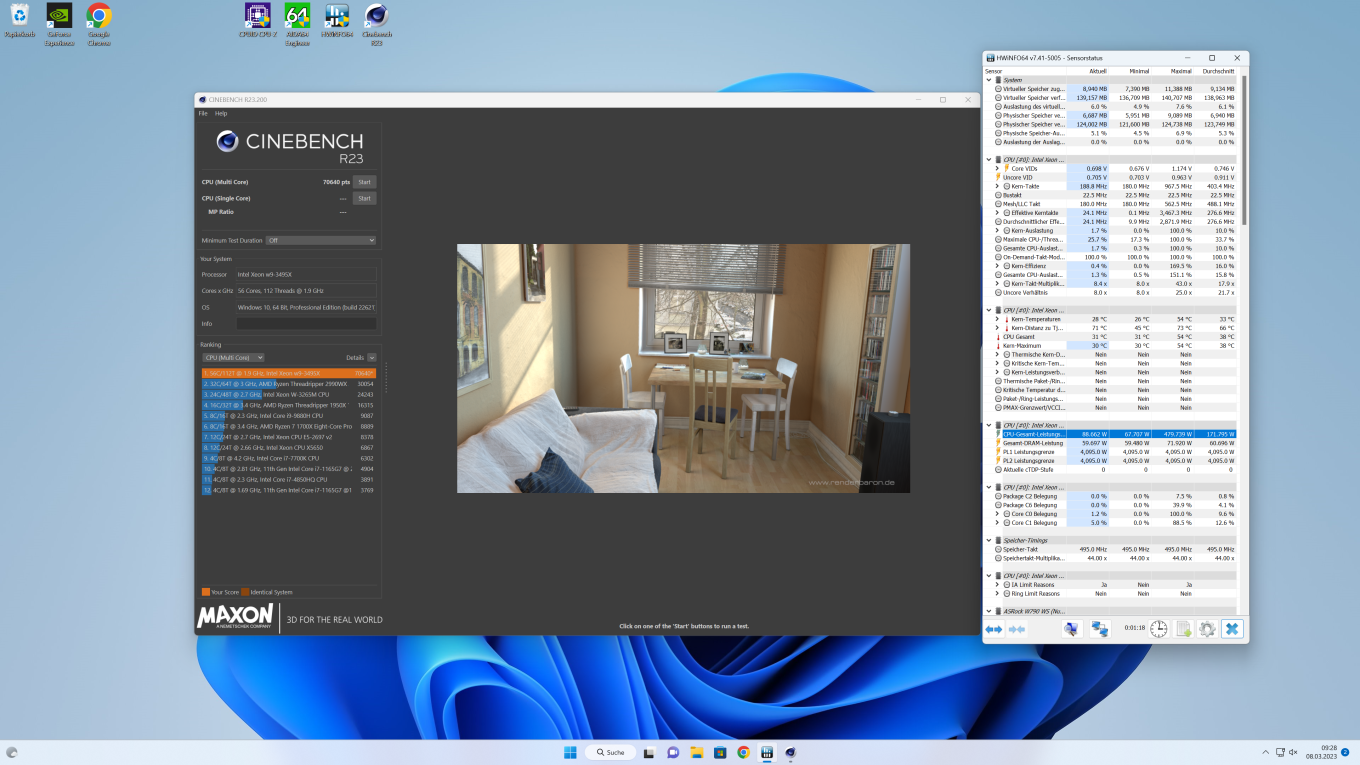Open File Explorer from the taskbar

click(697, 752)
